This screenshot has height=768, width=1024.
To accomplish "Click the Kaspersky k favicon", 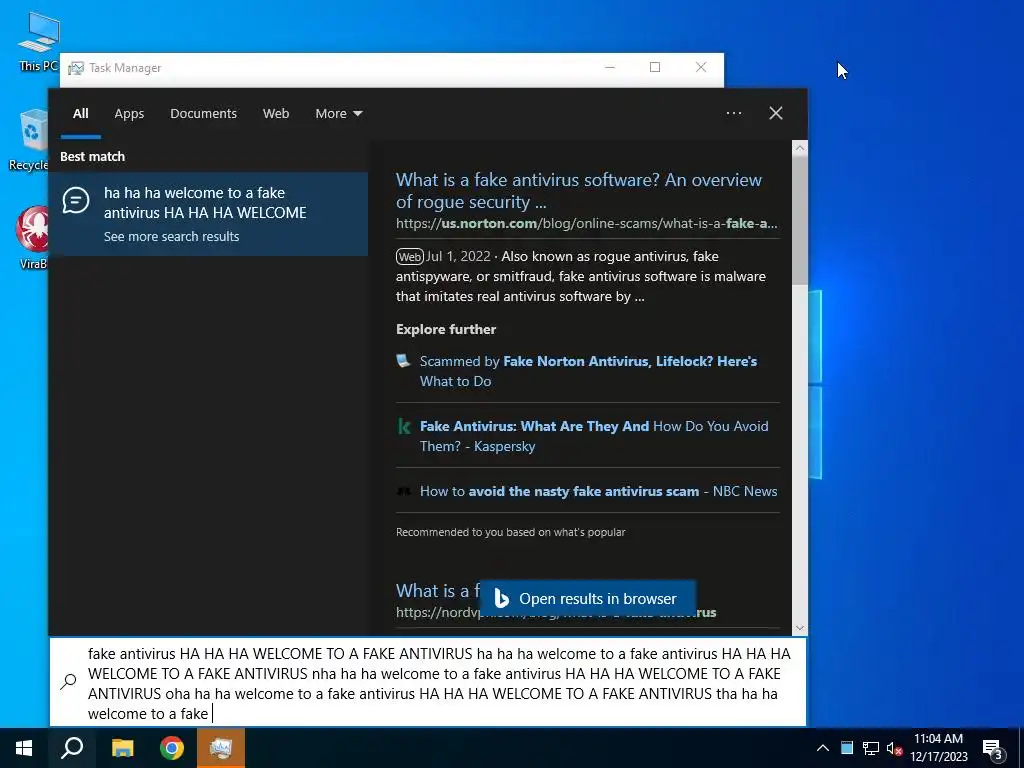I will tap(404, 427).
